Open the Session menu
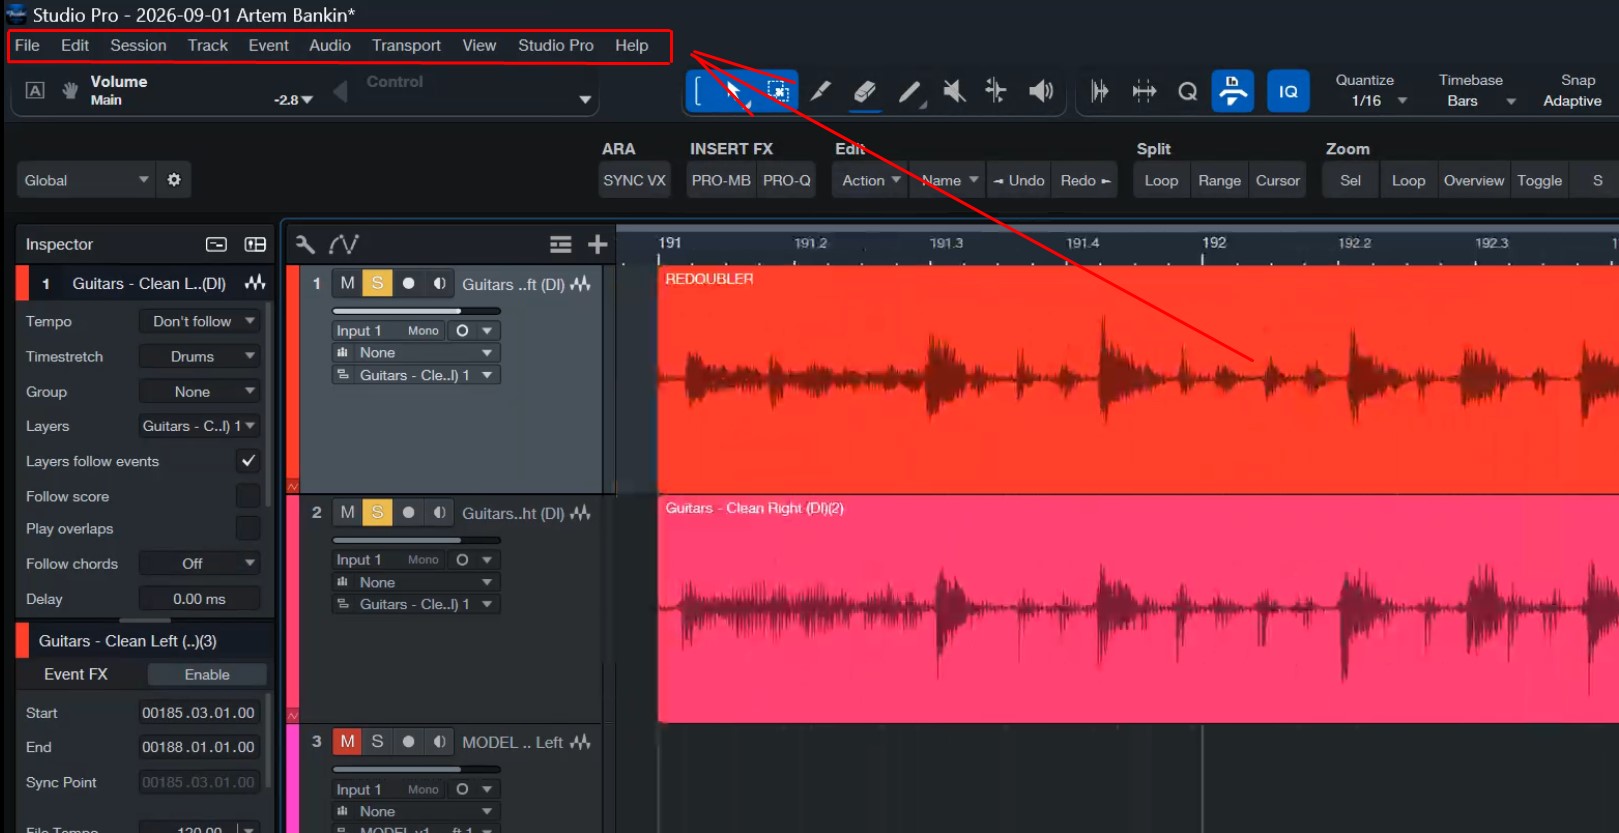The width and height of the screenshot is (1619, 833). pyautogui.click(x=138, y=45)
